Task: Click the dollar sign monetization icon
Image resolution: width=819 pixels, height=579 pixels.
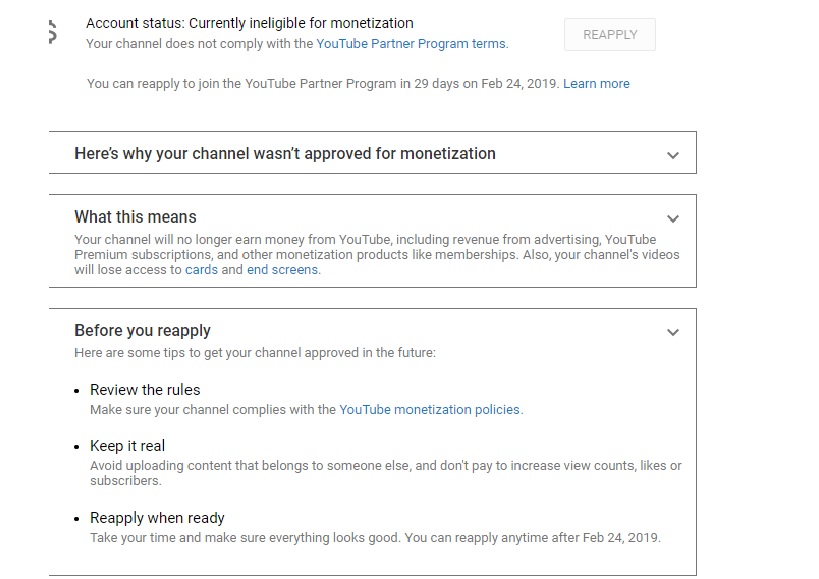Action: click(x=52, y=33)
